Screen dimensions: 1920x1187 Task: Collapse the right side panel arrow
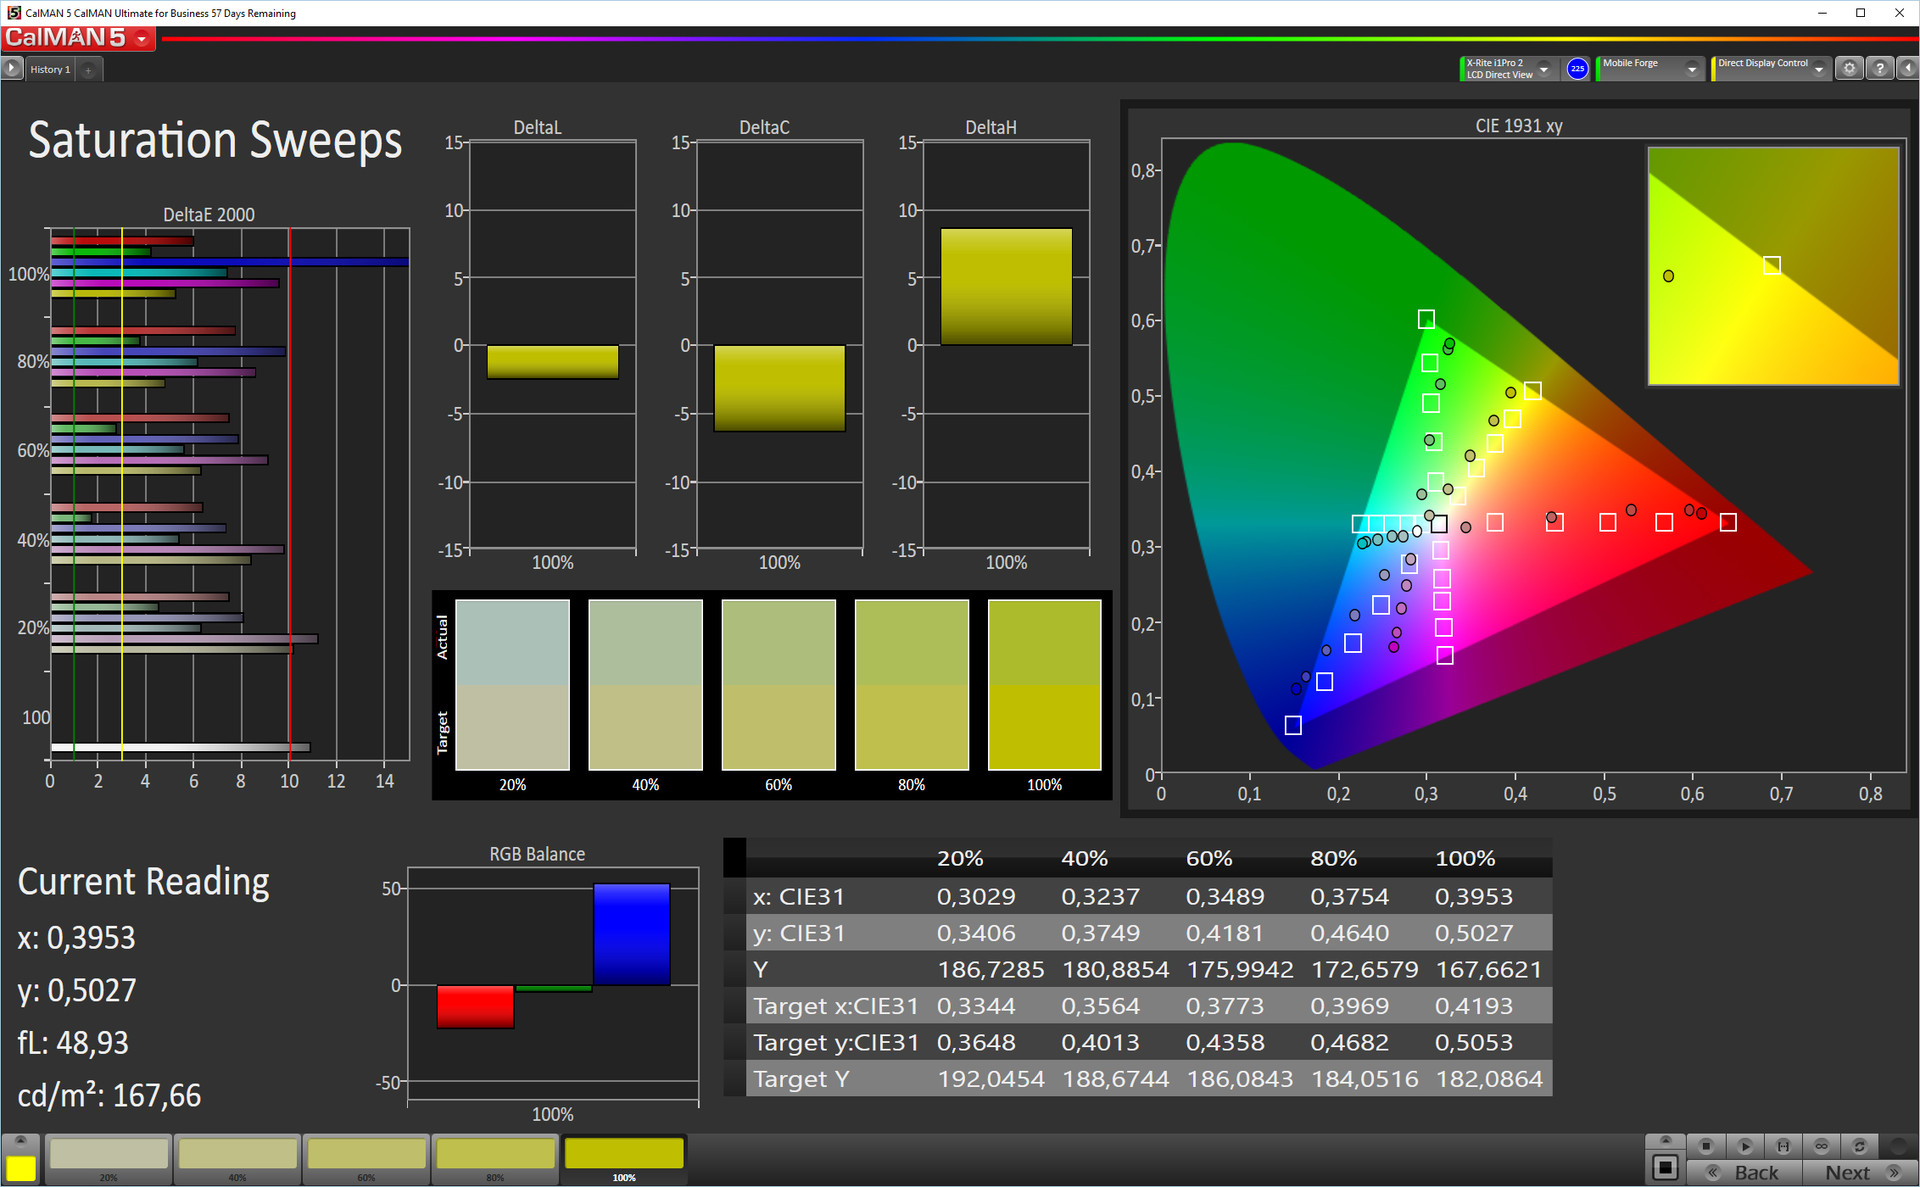(1907, 69)
